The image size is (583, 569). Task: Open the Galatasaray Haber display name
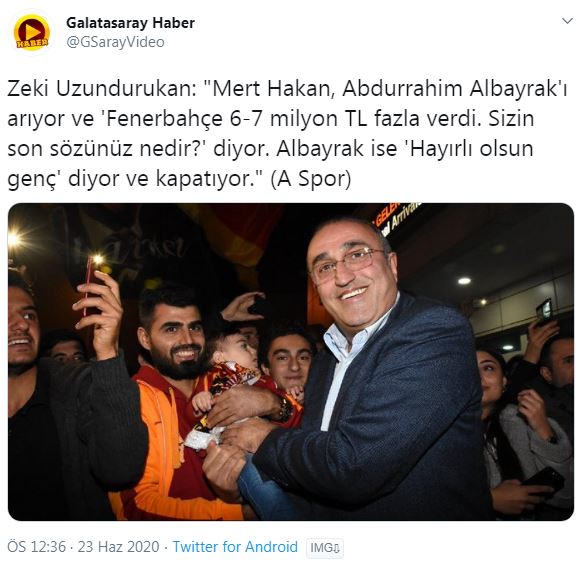pyautogui.click(x=131, y=23)
